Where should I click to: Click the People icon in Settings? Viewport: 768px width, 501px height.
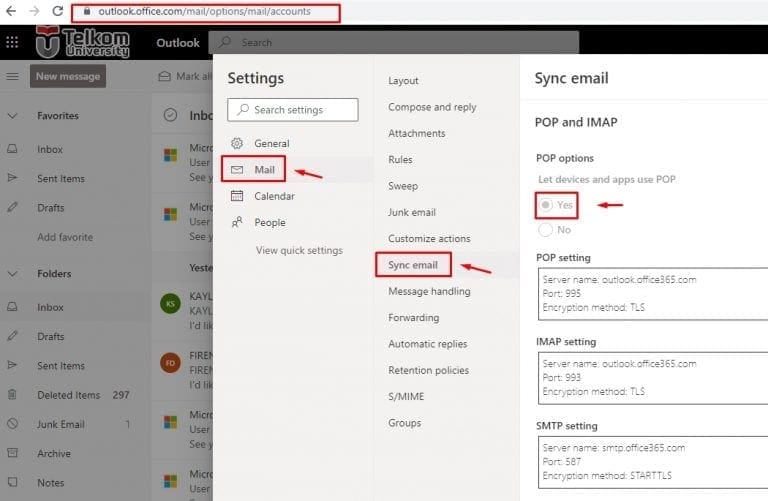point(237,222)
